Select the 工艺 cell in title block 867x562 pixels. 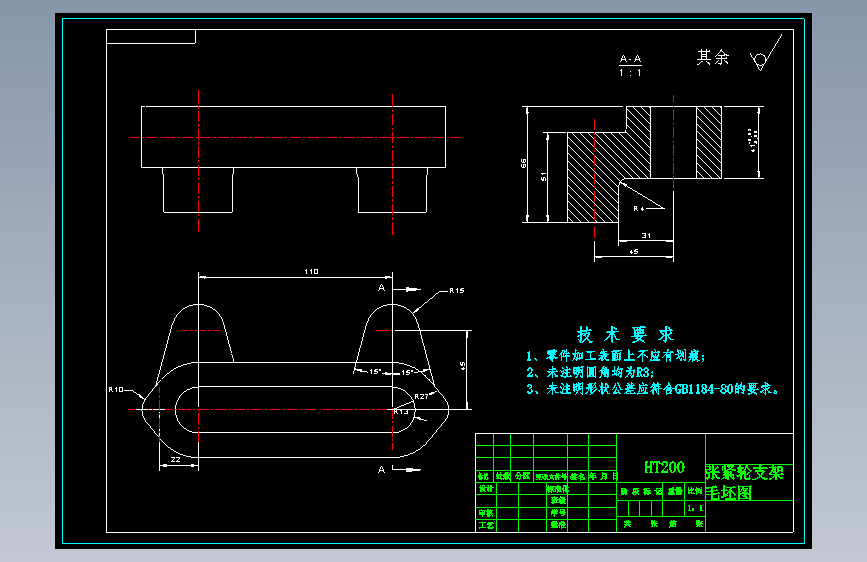(x=486, y=525)
